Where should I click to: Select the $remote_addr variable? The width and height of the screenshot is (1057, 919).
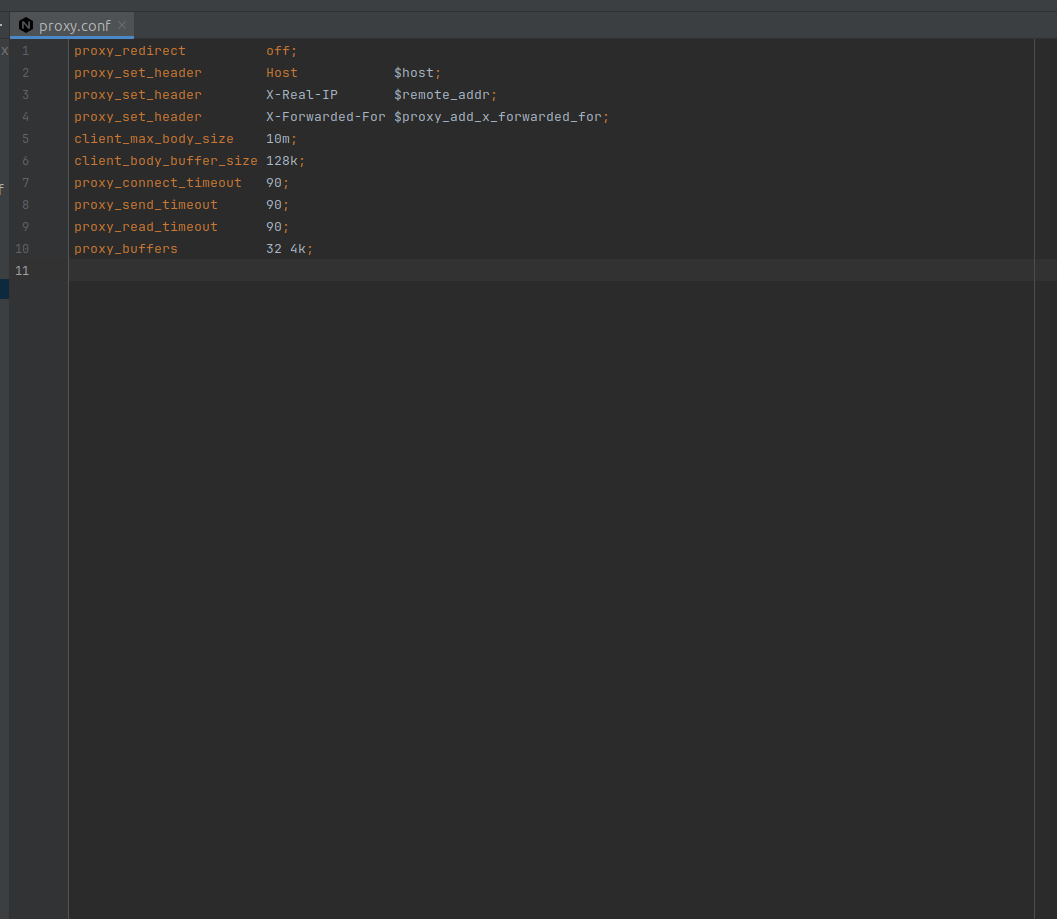[x=441, y=94]
